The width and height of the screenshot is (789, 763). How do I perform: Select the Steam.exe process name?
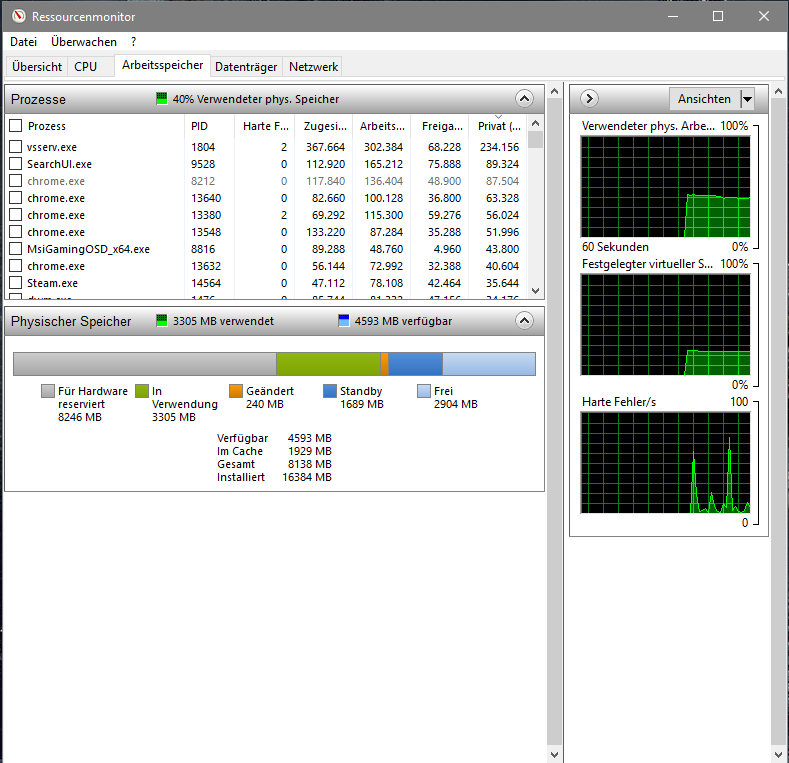pyautogui.click(x=52, y=283)
